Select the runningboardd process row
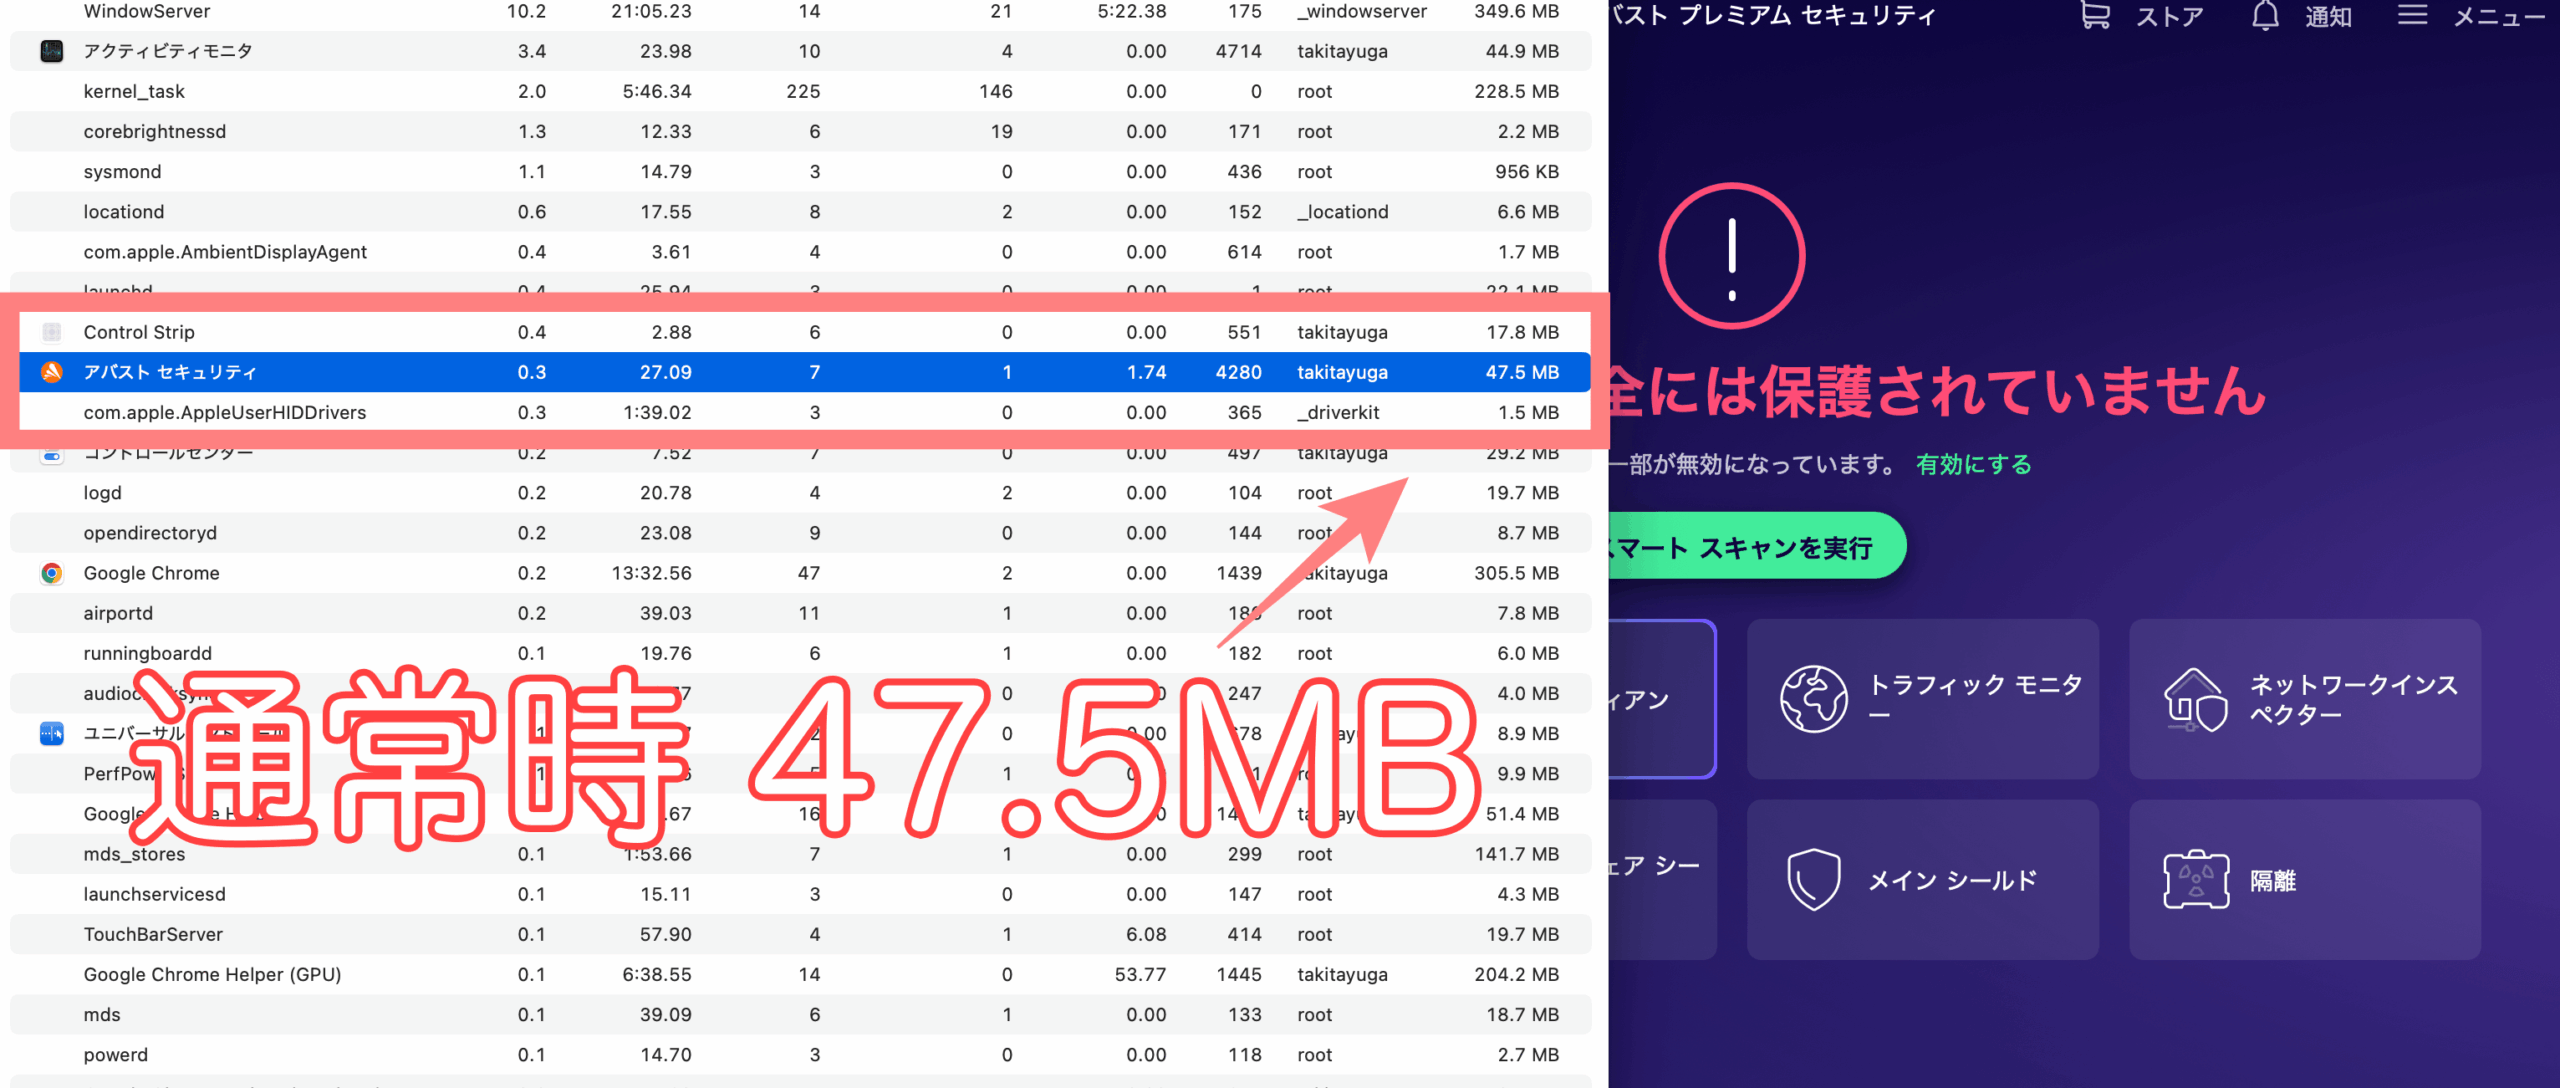 pyautogui.click(x=800, y=653)
